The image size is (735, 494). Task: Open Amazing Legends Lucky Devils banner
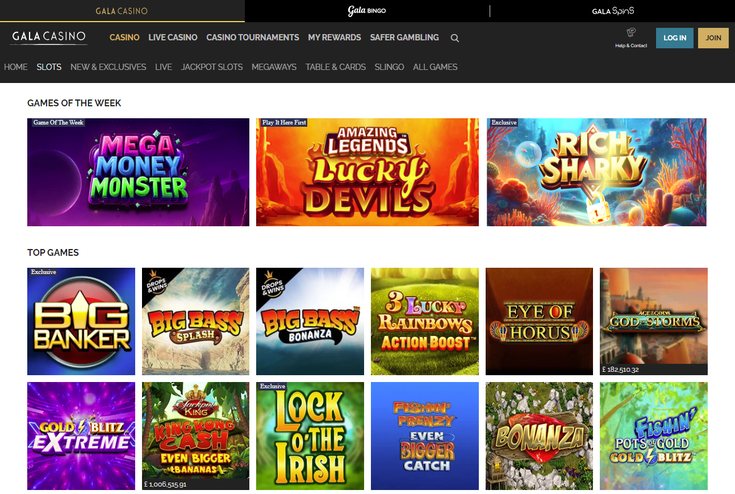[368, 172]
